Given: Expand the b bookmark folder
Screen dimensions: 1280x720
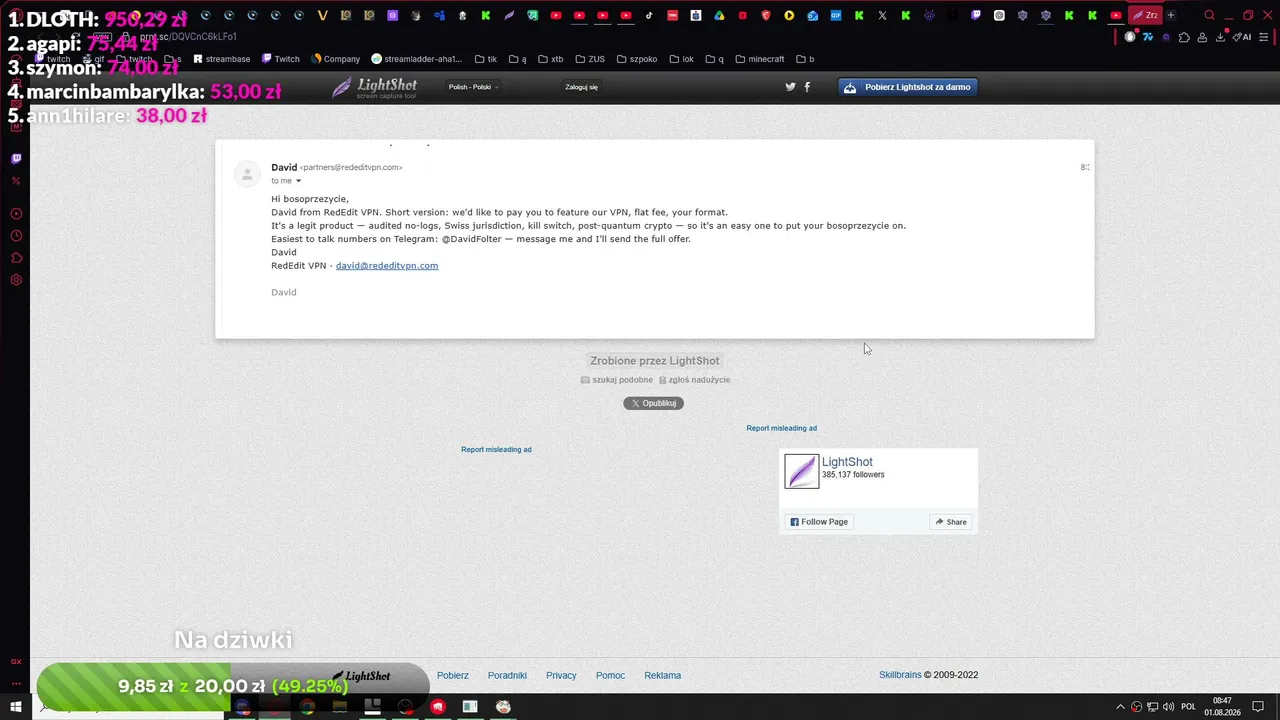Looking at the screenshot, I should pos(805,59).
